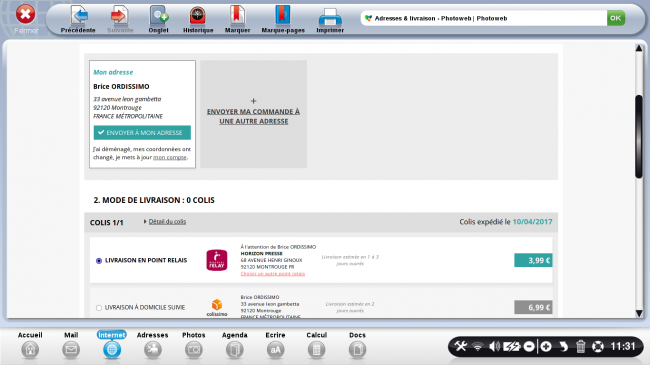Zoom out with the minus icon
Image resolution: width=650 pixels, height=365 pixels.
(x=529, y=346)
